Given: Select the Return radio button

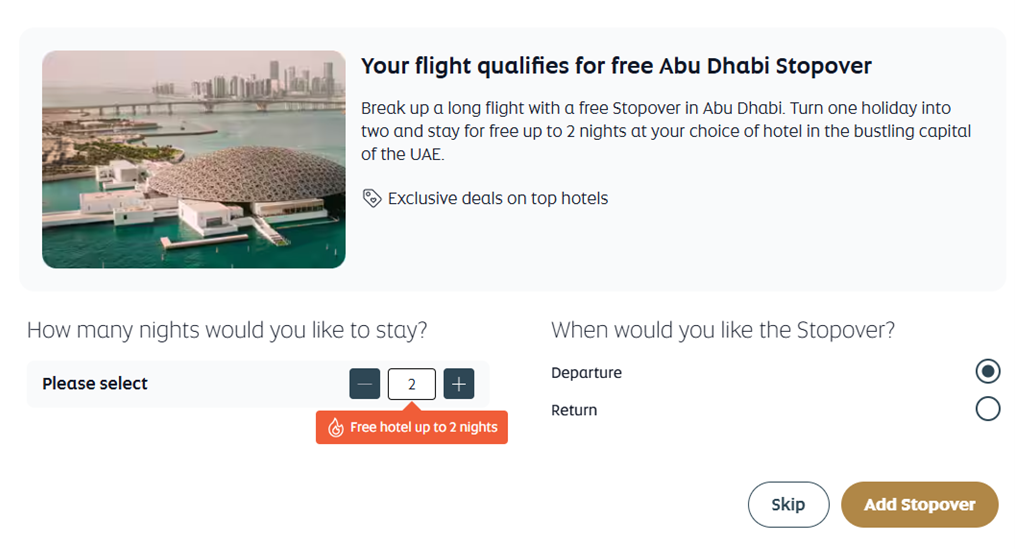Looking at the screenshot, I should tap(987, 409).
